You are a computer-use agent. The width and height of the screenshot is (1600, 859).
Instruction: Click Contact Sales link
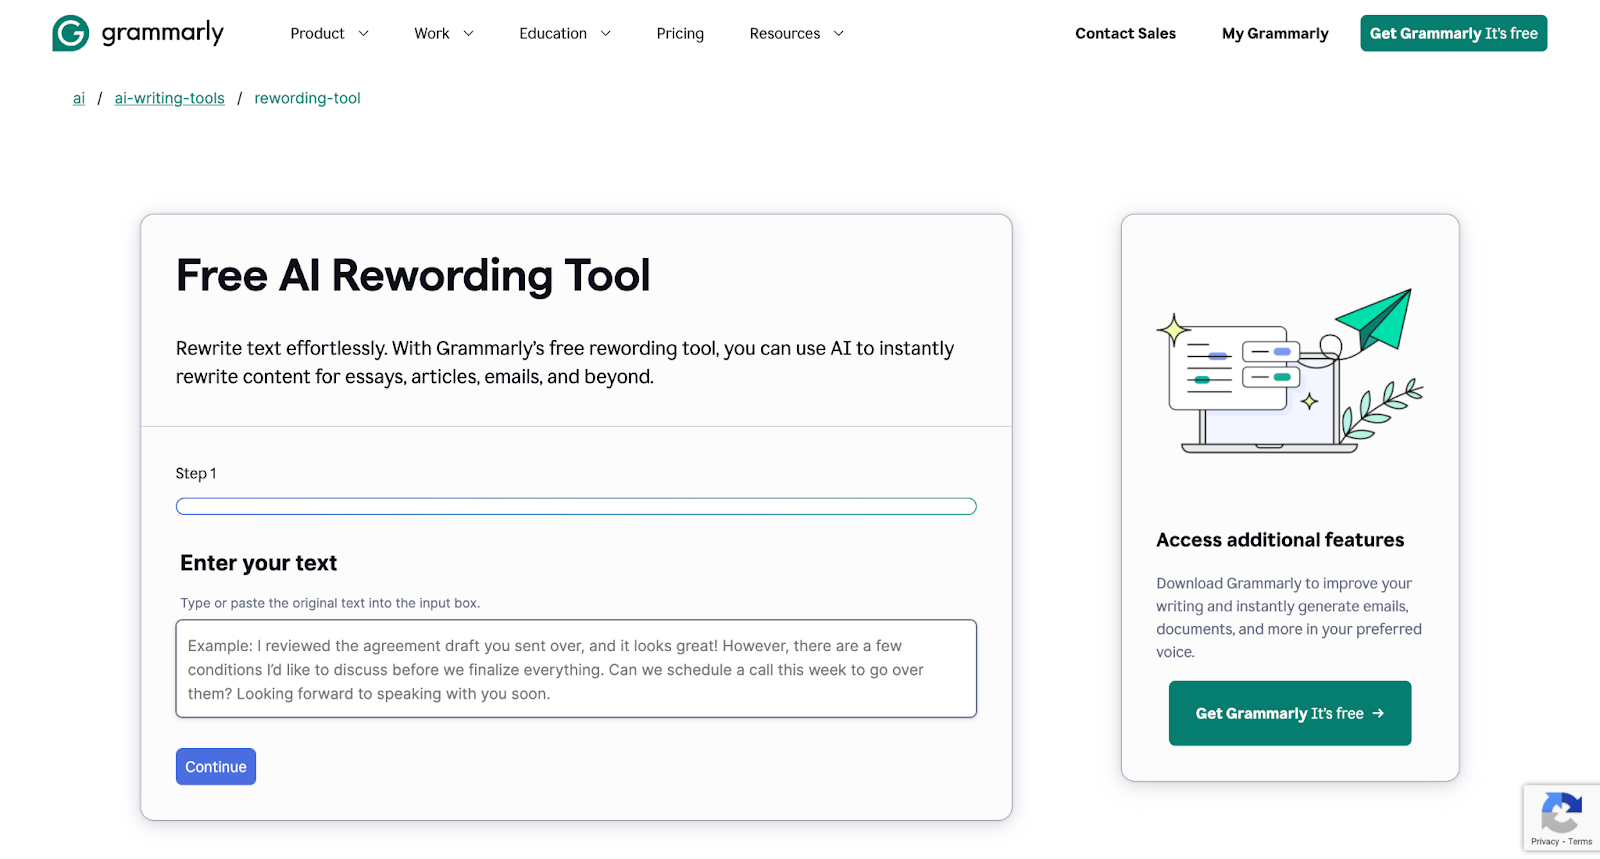(x=1125, y=33)
